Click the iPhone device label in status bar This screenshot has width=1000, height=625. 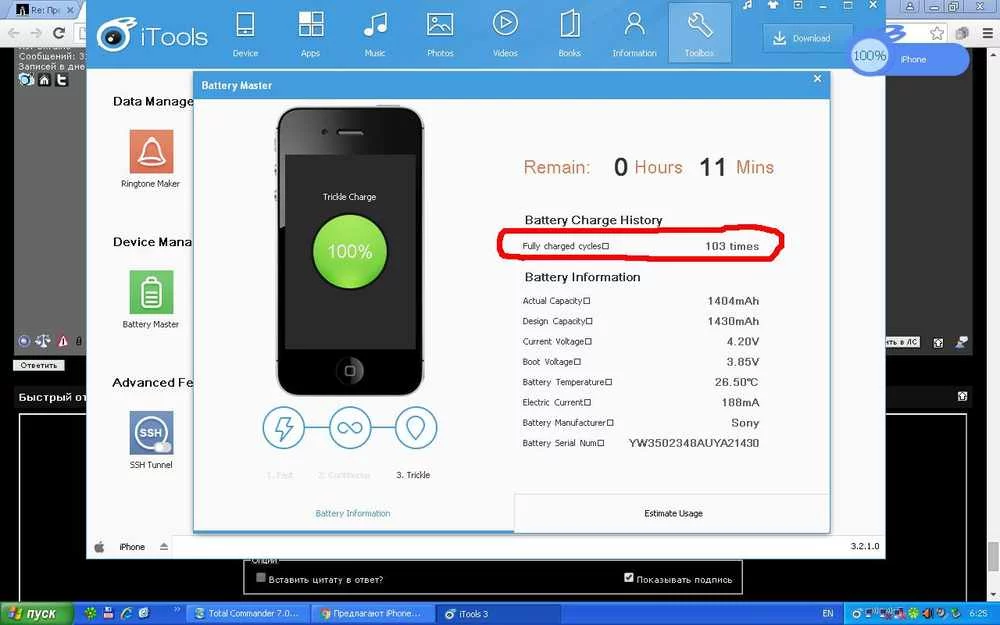pyautogui.click(x=132, y=547)
